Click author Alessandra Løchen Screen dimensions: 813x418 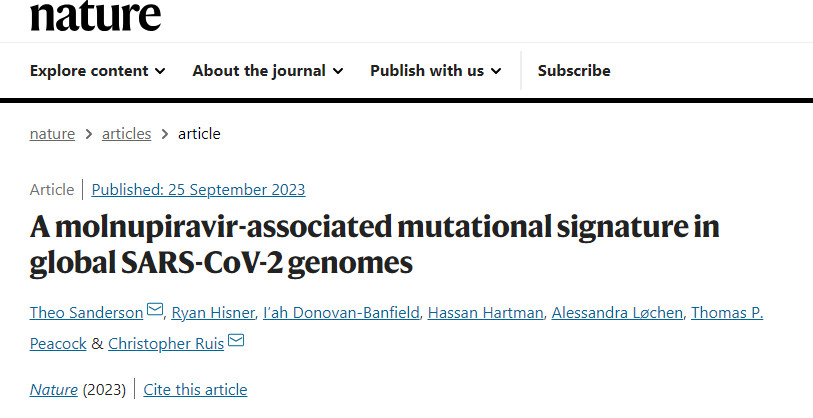(616, 313)
